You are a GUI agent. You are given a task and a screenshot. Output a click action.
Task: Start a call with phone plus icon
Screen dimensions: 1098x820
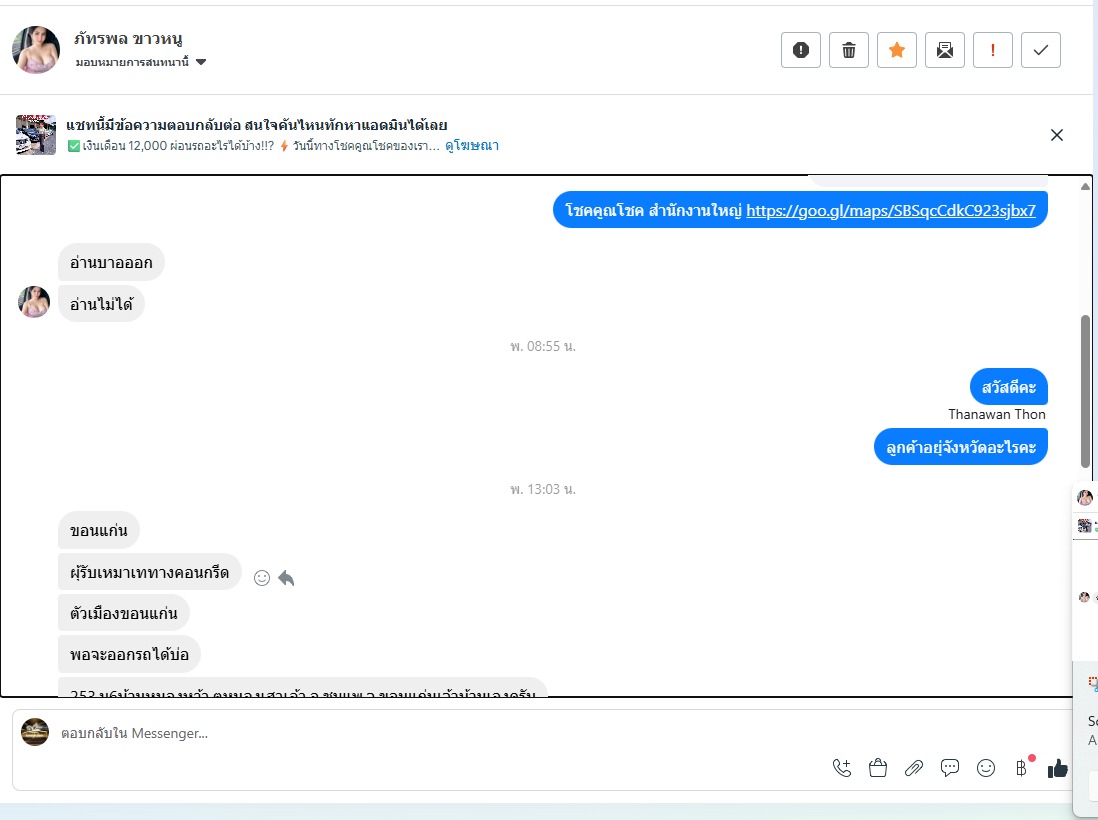(842, 768)
